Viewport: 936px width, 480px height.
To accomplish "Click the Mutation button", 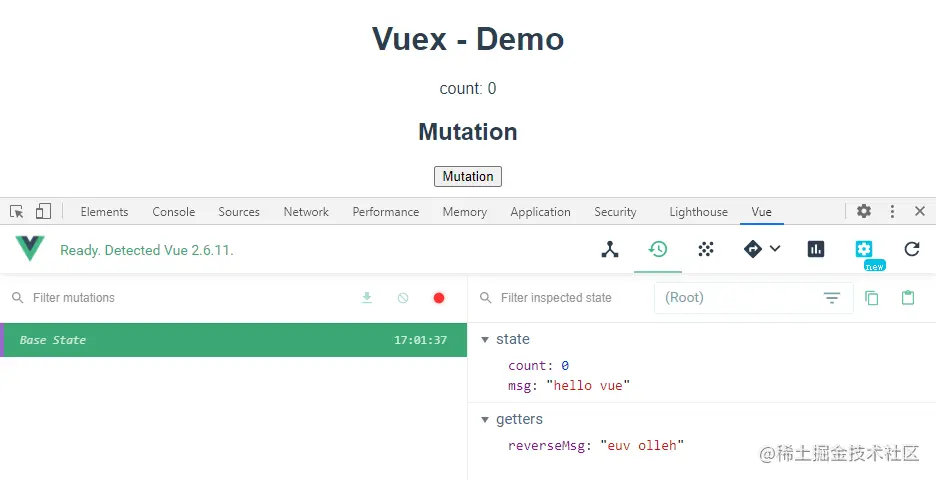I will pyautogui.click(x=468, y=176).
